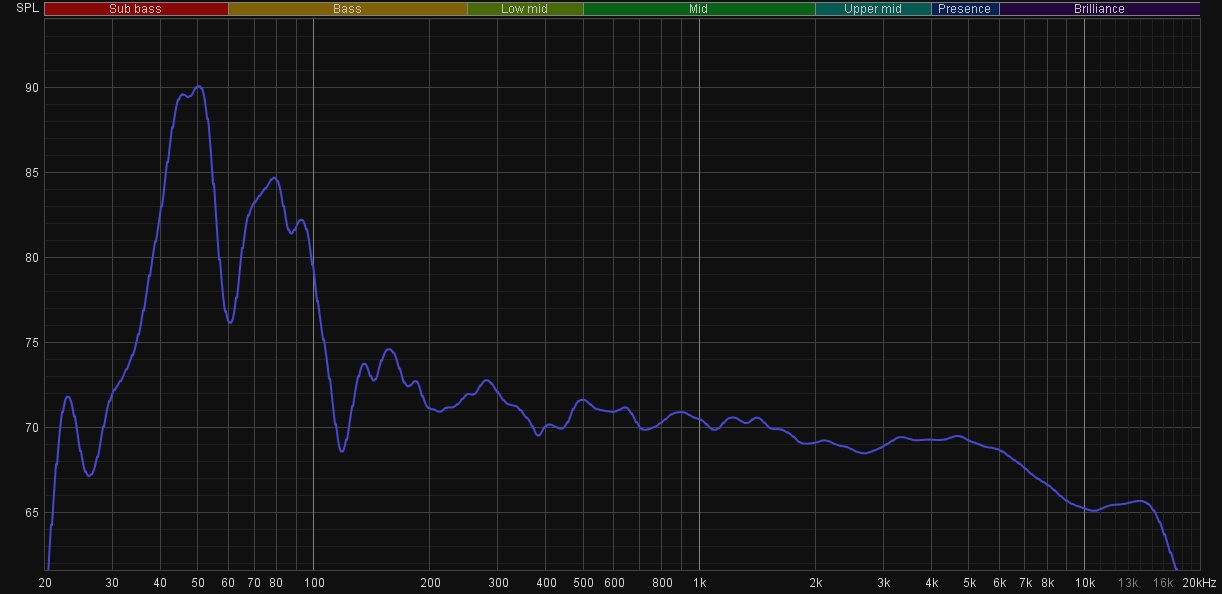The image size is (1222, 594).
Task: Click the curve dip near 60 Hz
Action: (230, 322)
